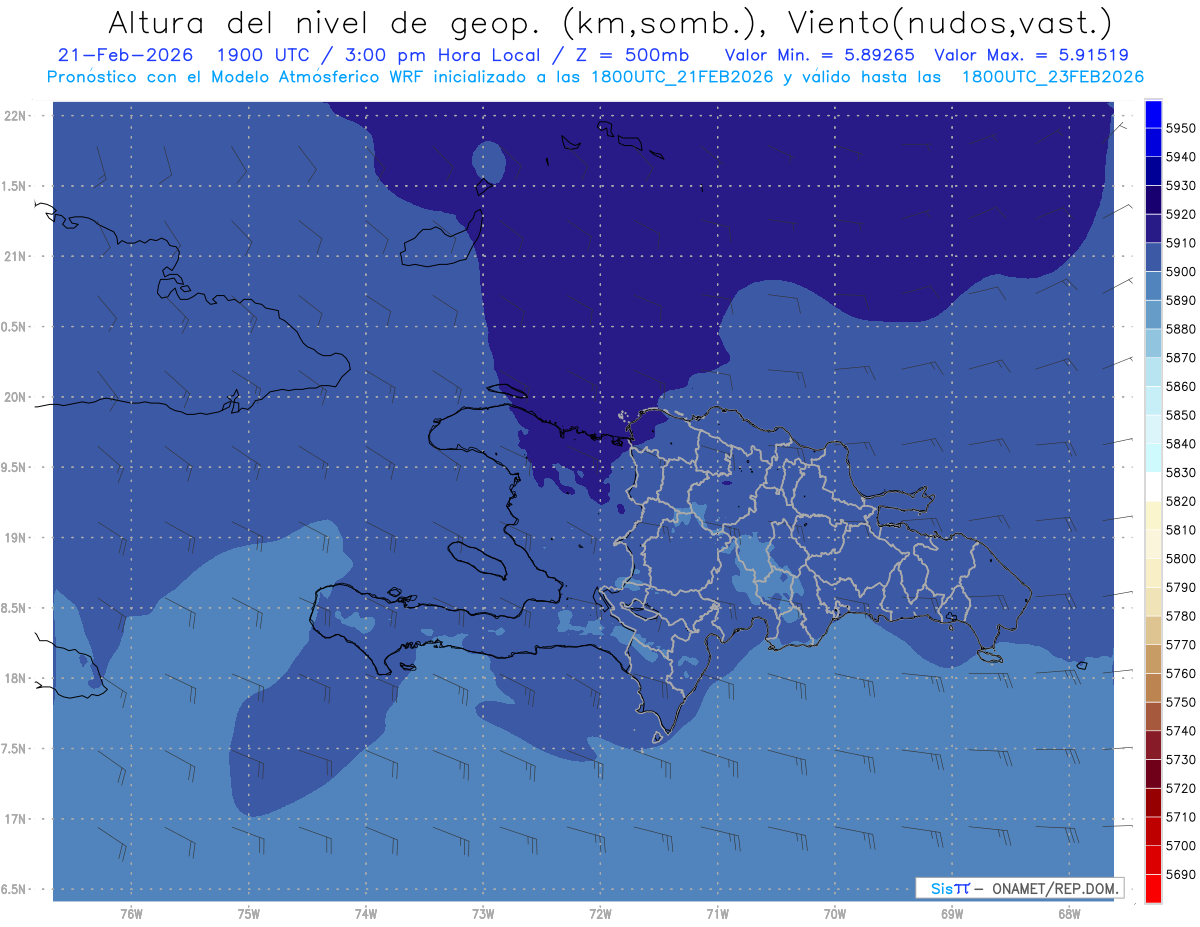Click longitude label '68W'
1200x927 pixels.
[x=1069, y=913]
